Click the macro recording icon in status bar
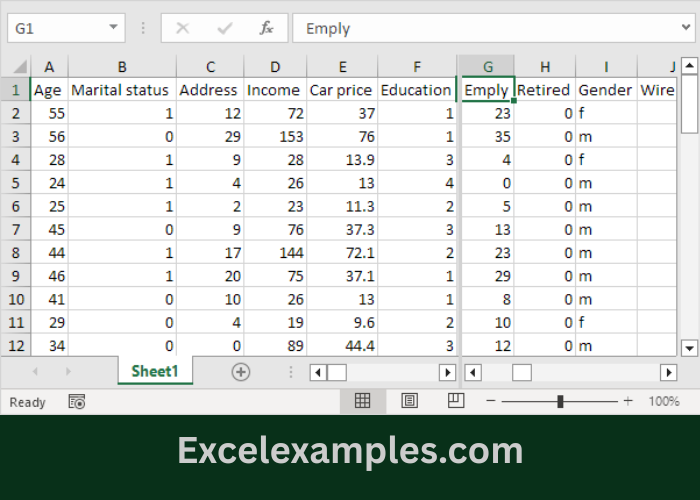Viewport: 700px width, 500px height. [77, 401]
